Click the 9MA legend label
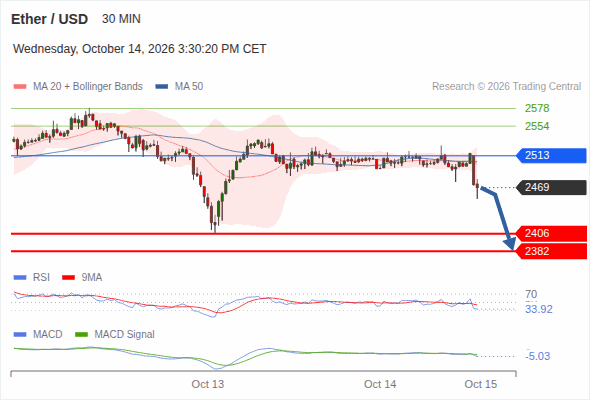 (x=92, y=278)
